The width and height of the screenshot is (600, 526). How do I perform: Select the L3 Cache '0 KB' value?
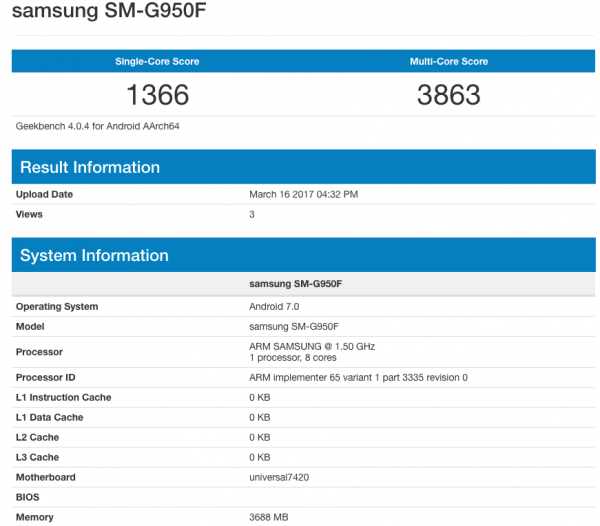[x=260, y=457]
